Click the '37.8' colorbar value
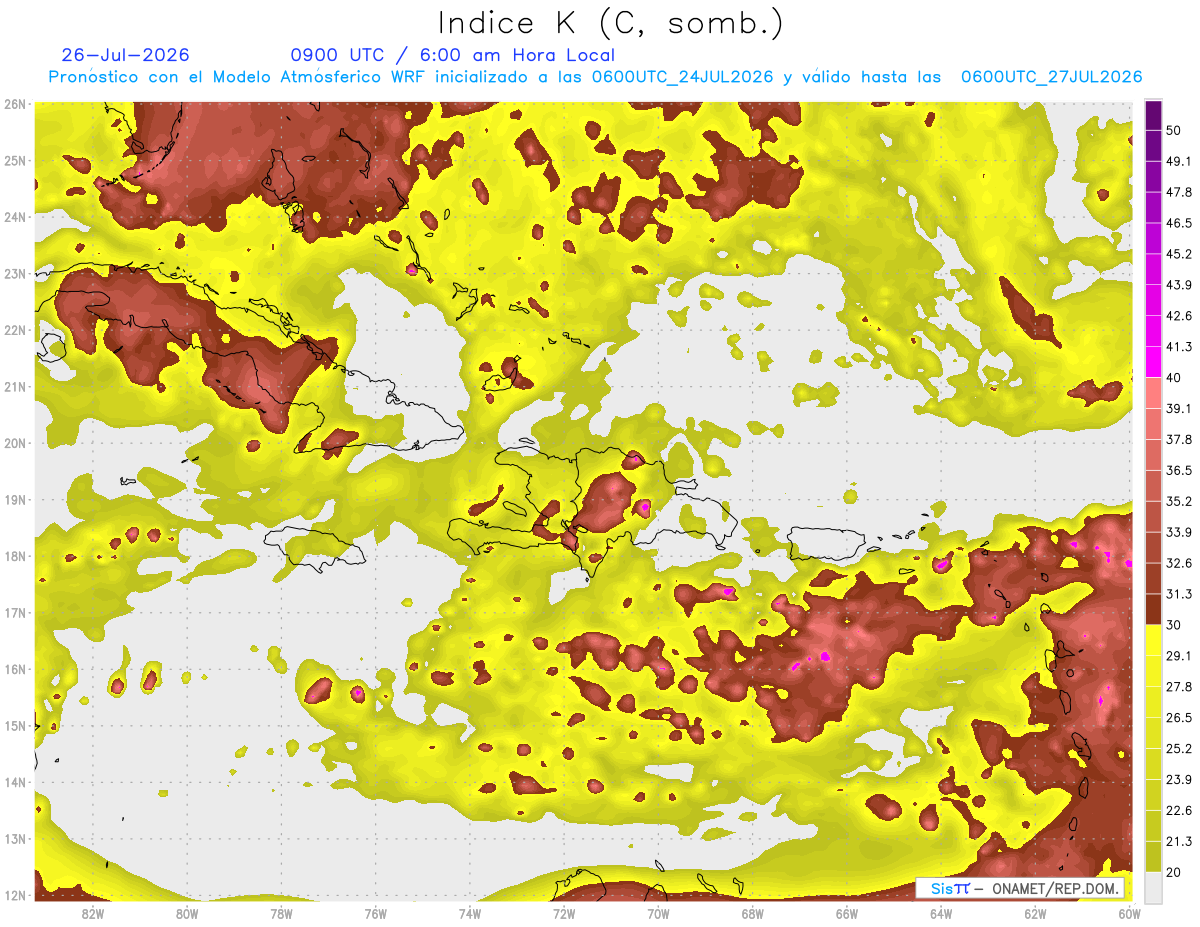Image resolution: width=1200 pixels, height=927 pixels. click(x=1178, y=439)
